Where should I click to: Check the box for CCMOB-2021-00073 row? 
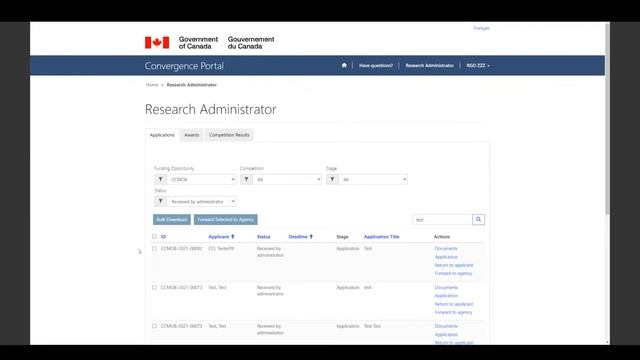[154, 287]
